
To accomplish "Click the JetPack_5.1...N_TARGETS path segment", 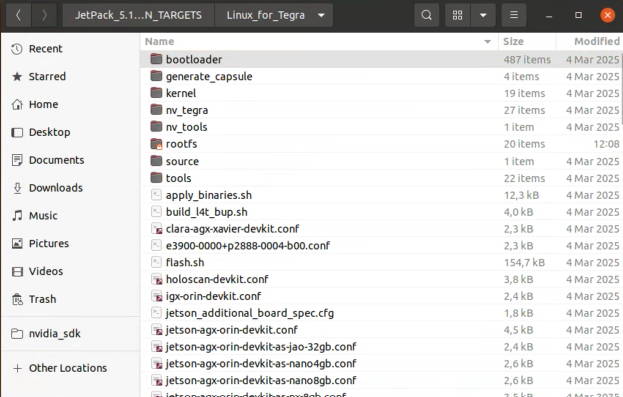I will tap(138, 15).
